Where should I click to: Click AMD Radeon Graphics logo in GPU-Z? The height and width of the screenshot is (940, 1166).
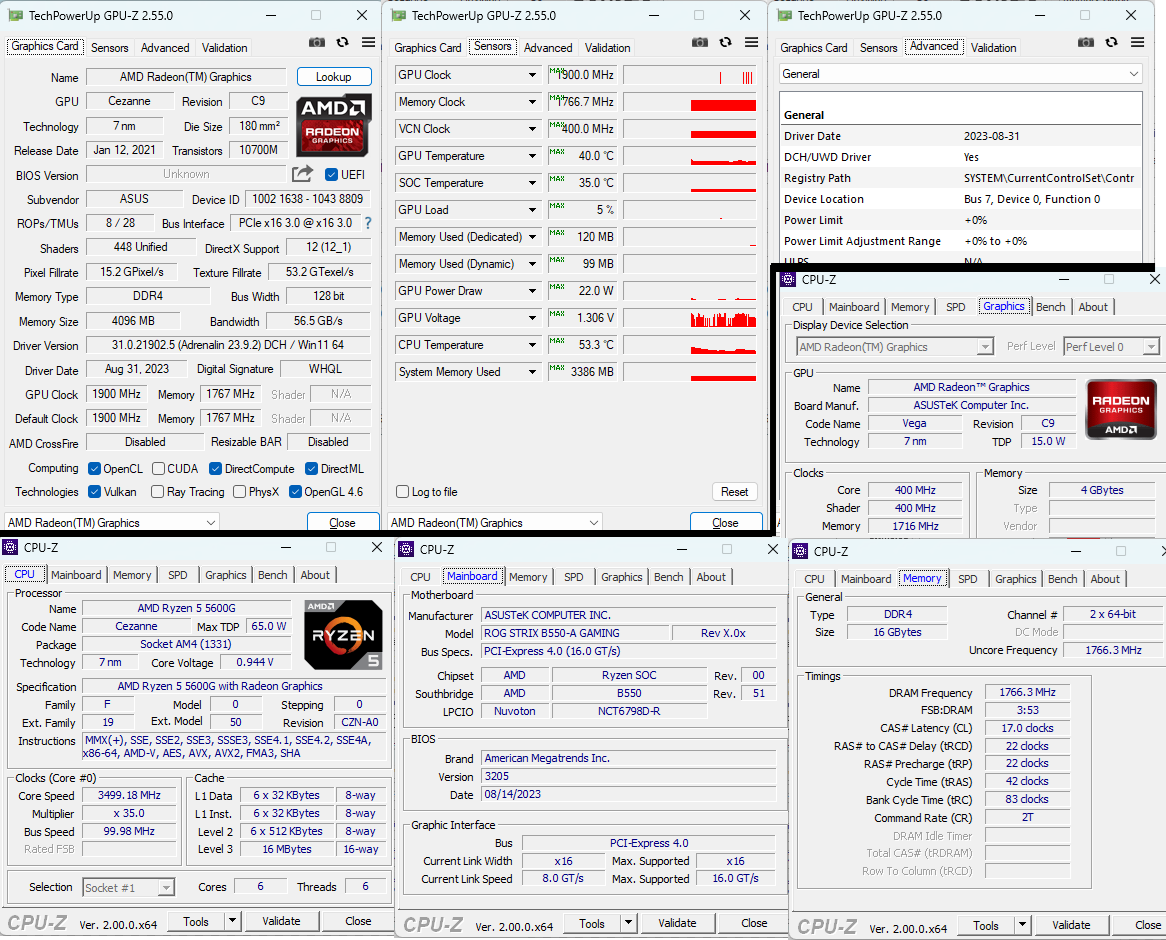pyautogui.click(x=334, y=125)
